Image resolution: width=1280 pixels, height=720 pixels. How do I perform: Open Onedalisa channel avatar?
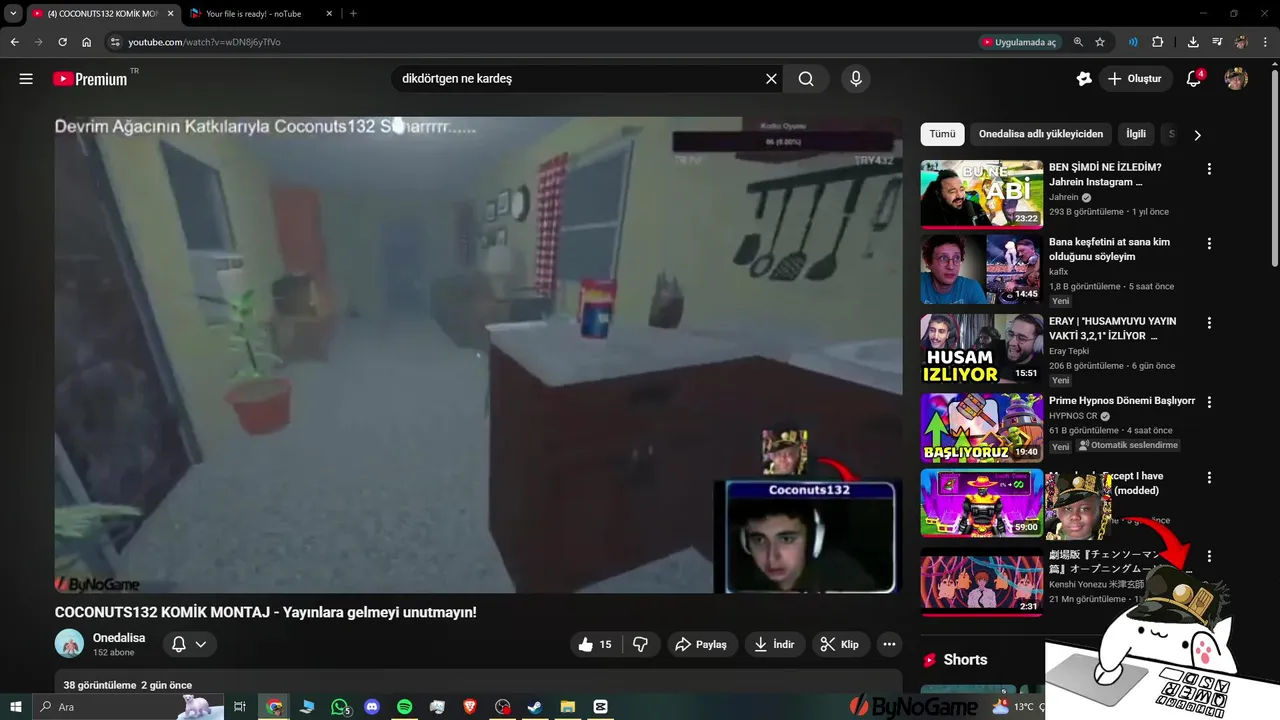point(69,644)
